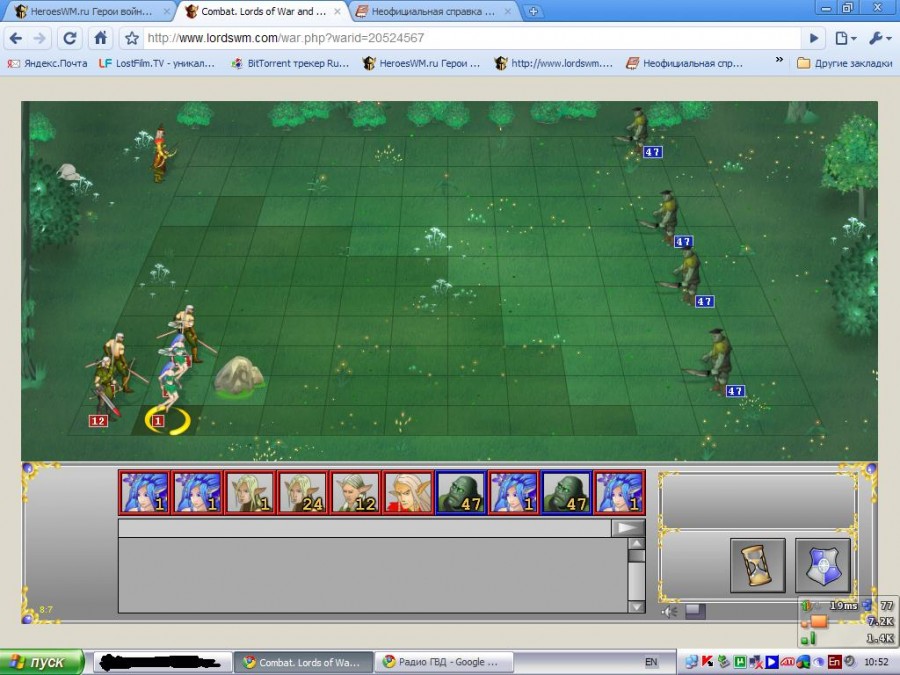Click the green uTorrent tray icon
This screenshot has height=675, width=900.
pyautogui.click(x=740, y=662)
